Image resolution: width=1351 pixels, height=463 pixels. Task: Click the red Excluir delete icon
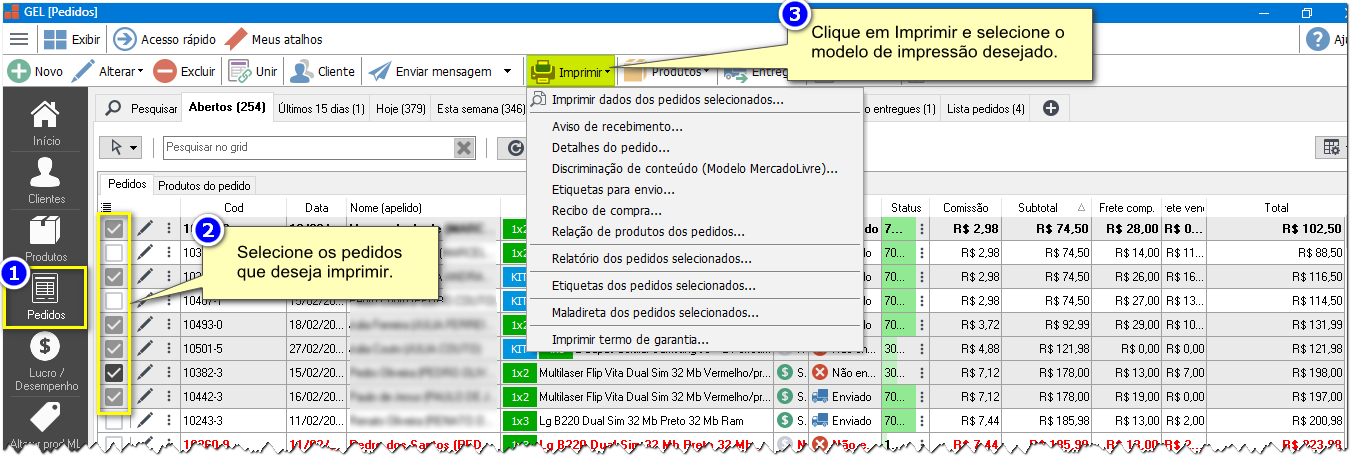point(165,72)
